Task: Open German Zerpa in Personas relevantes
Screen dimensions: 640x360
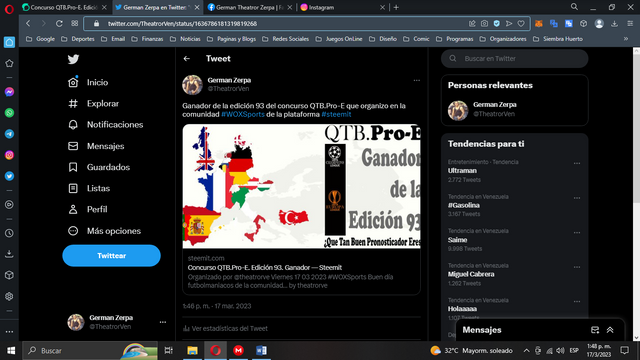Action: 514,109
